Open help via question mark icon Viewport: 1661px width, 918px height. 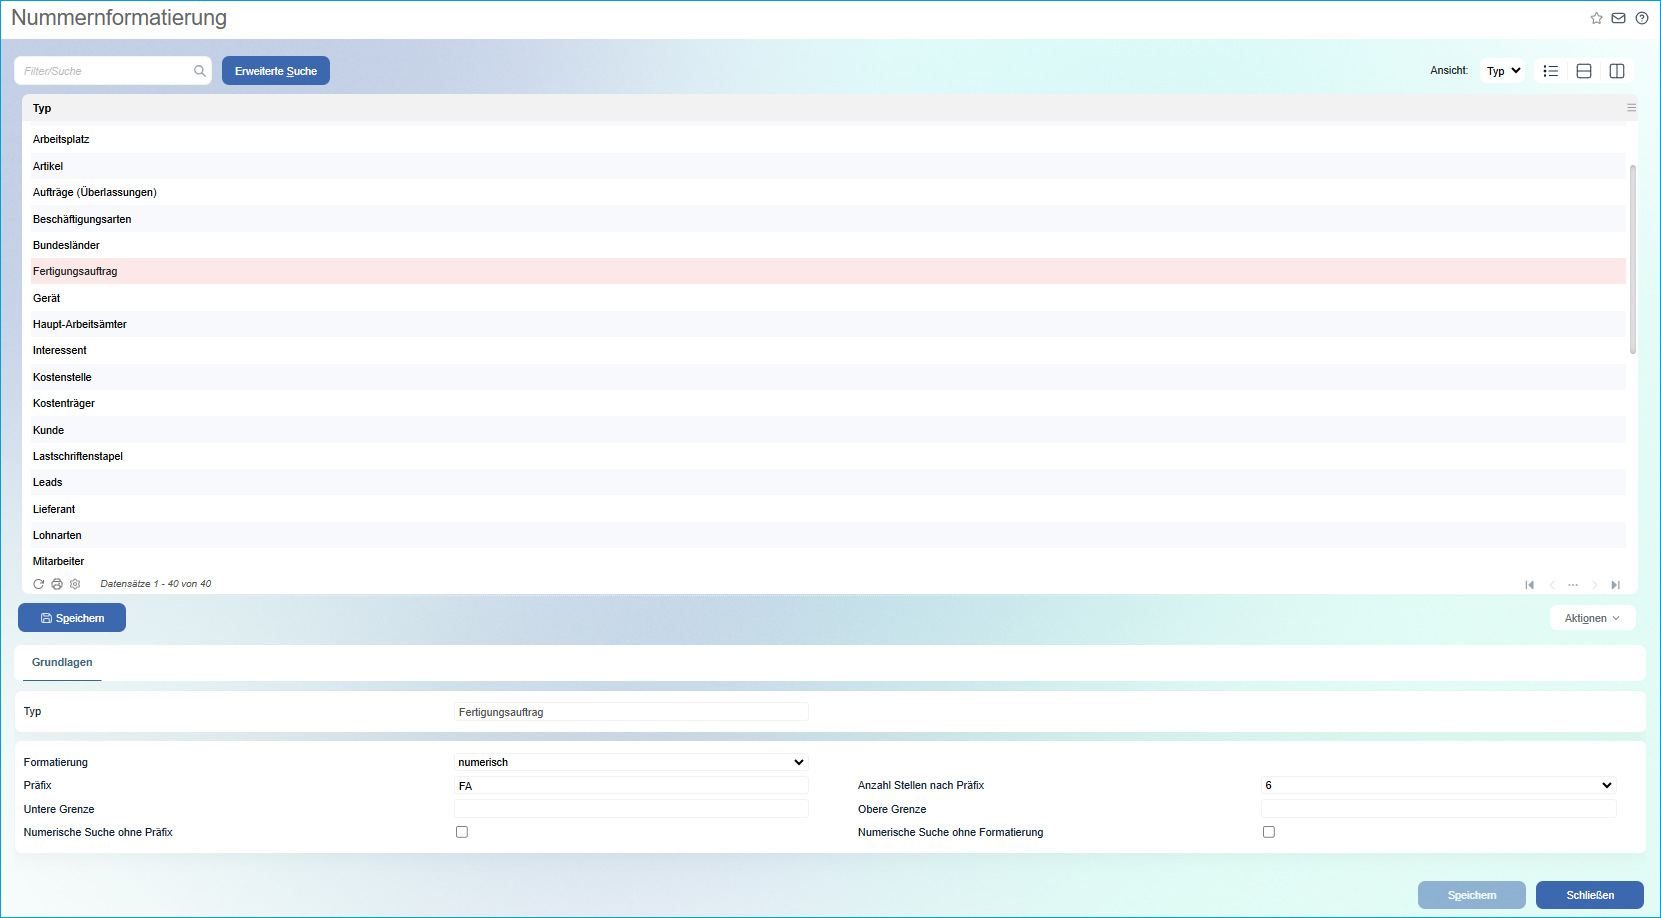click(x=1641, y=18)
